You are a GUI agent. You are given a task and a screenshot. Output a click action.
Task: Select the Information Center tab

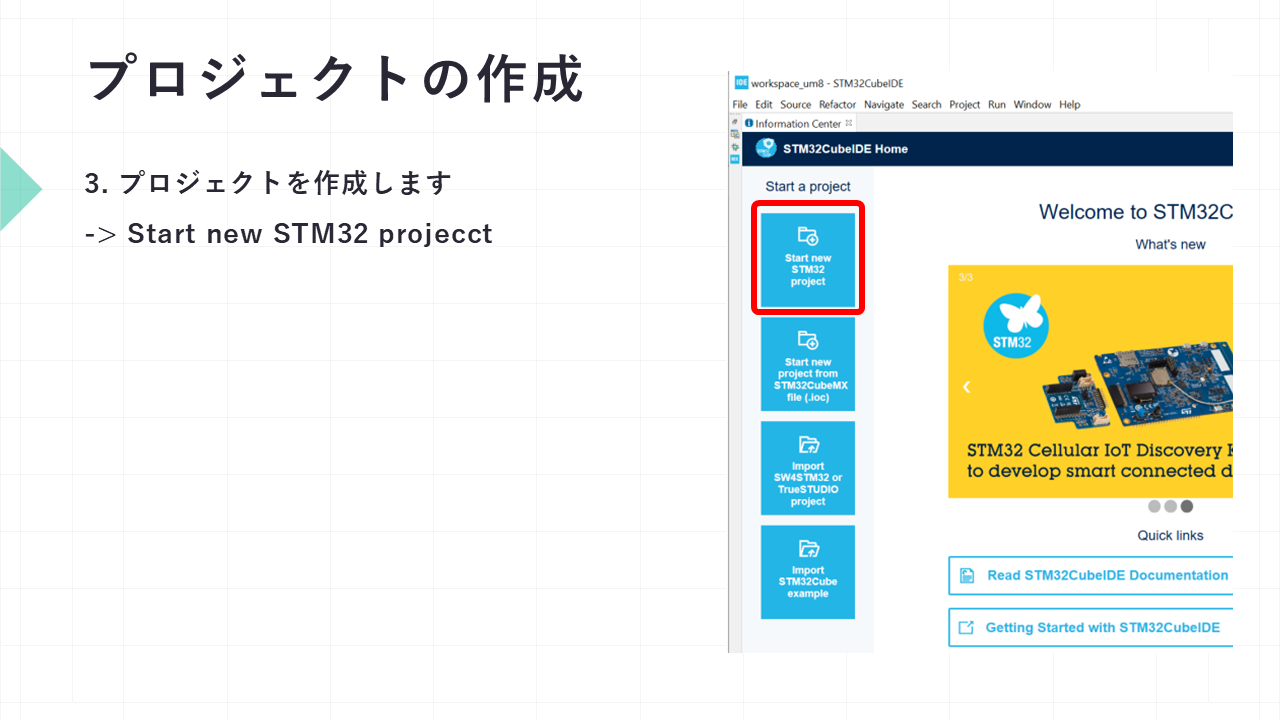coord(798,124)
